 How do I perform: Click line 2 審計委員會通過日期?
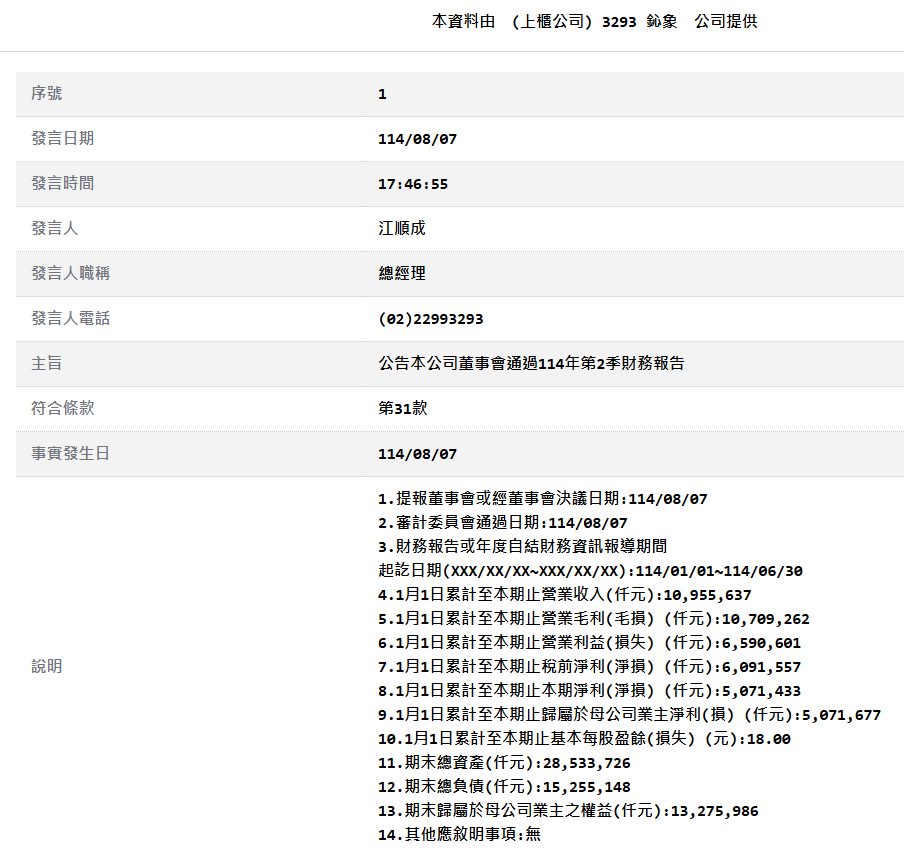coord(503,523)
